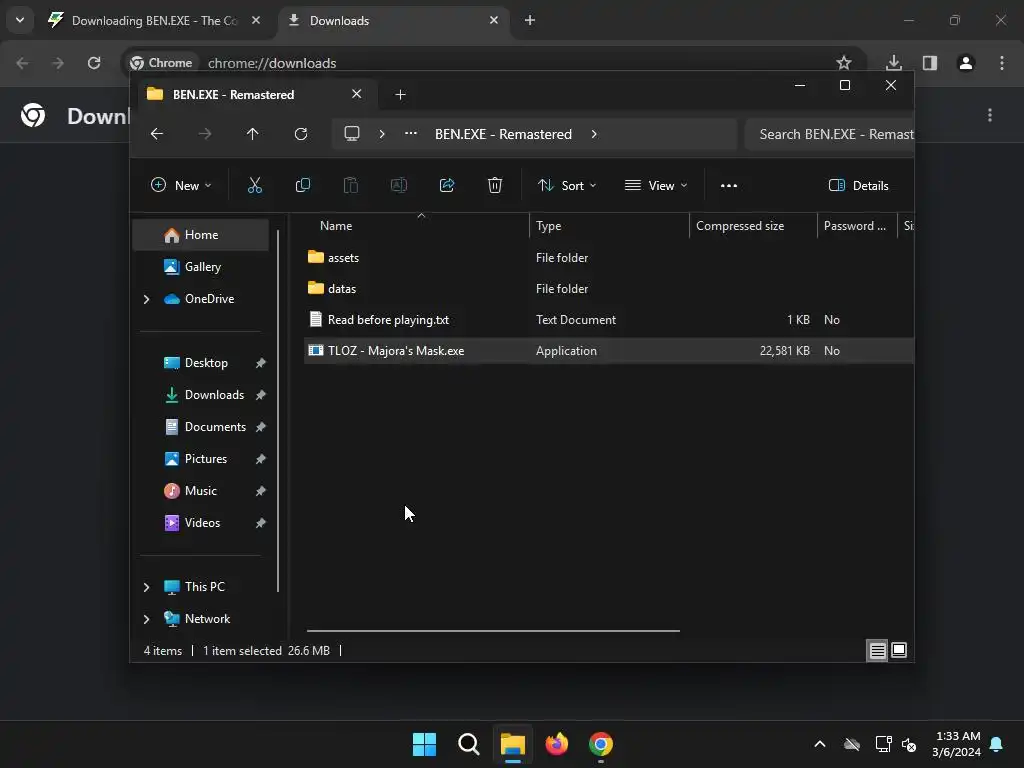Open Chrome from the taskbar
This screenshot has width=1024, height=768.
601,744
